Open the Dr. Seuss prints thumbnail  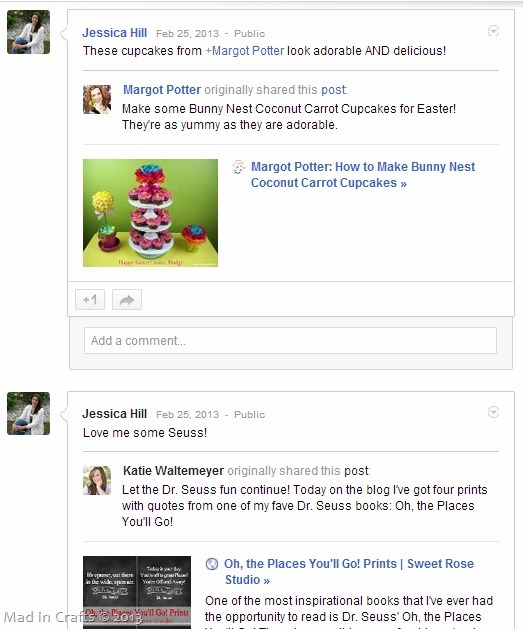click(137, 592)
